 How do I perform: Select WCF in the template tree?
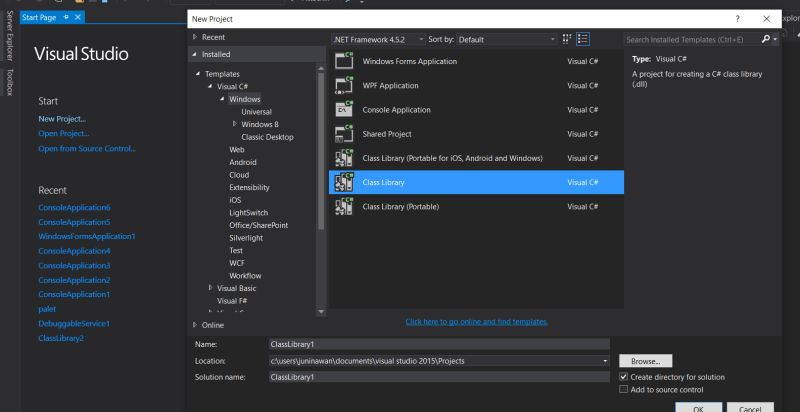(x=237, y=263)
